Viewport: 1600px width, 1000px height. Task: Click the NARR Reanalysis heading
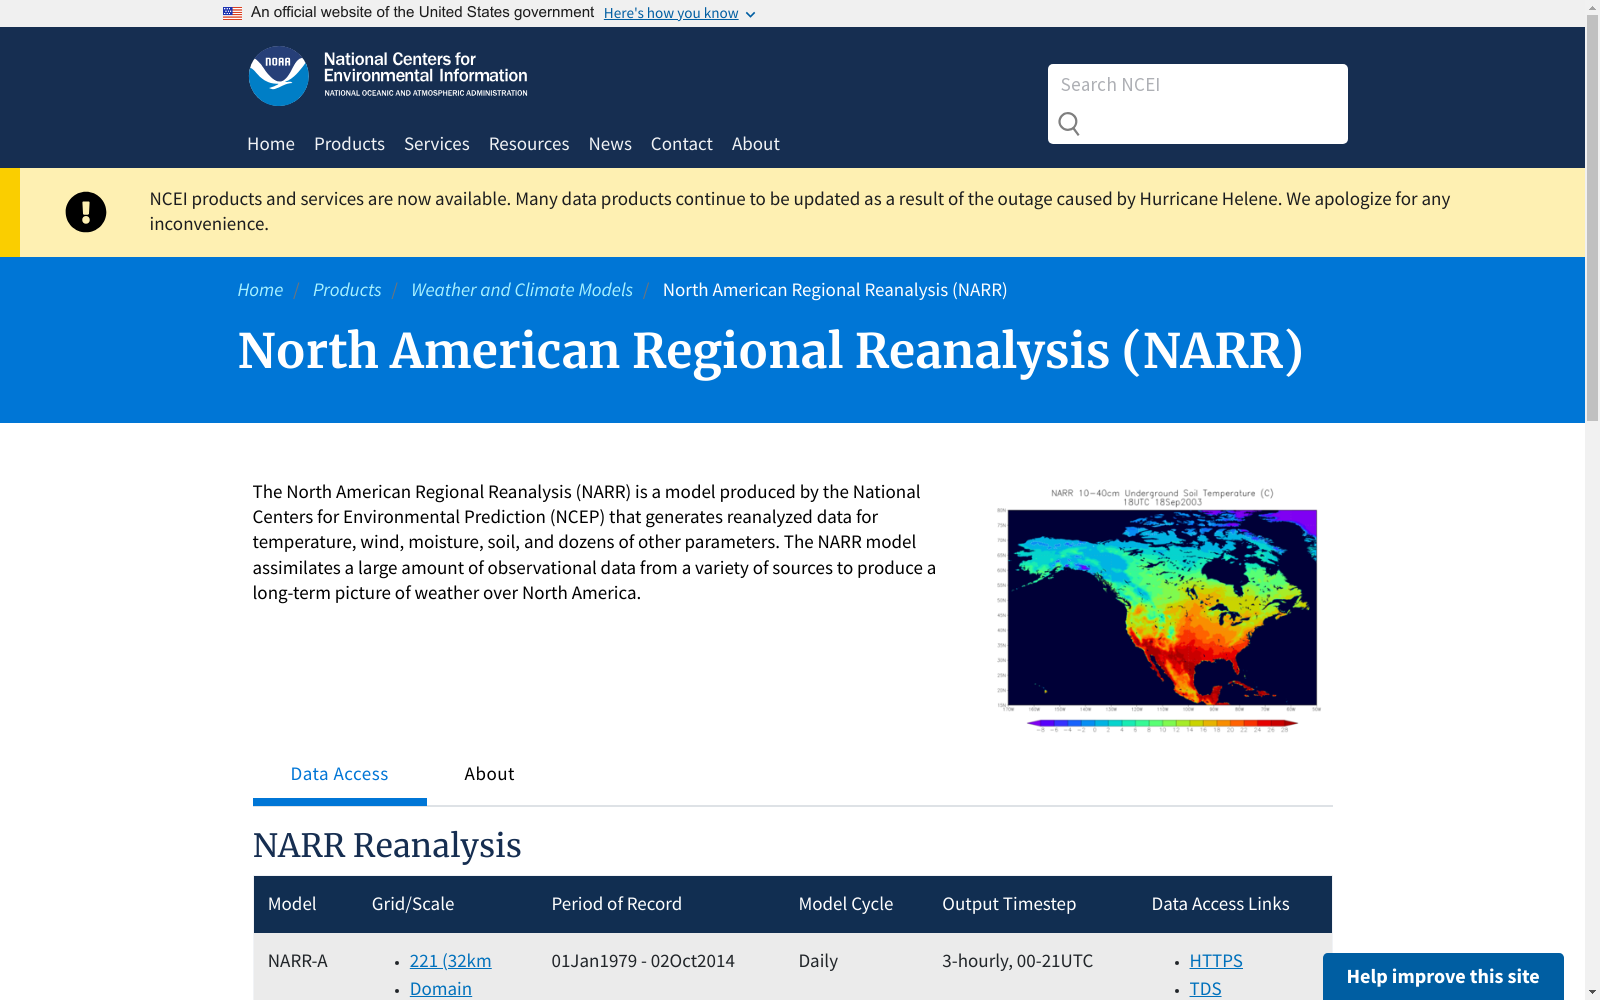click(x=387, y=846)
